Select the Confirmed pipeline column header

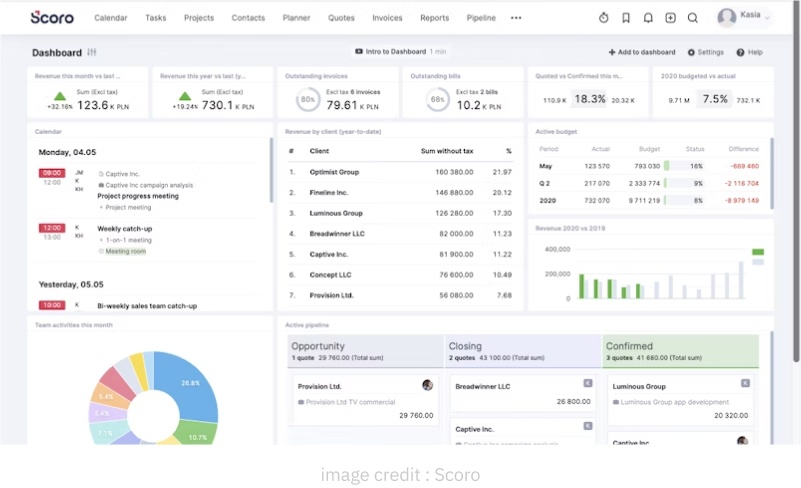[680, 351]
